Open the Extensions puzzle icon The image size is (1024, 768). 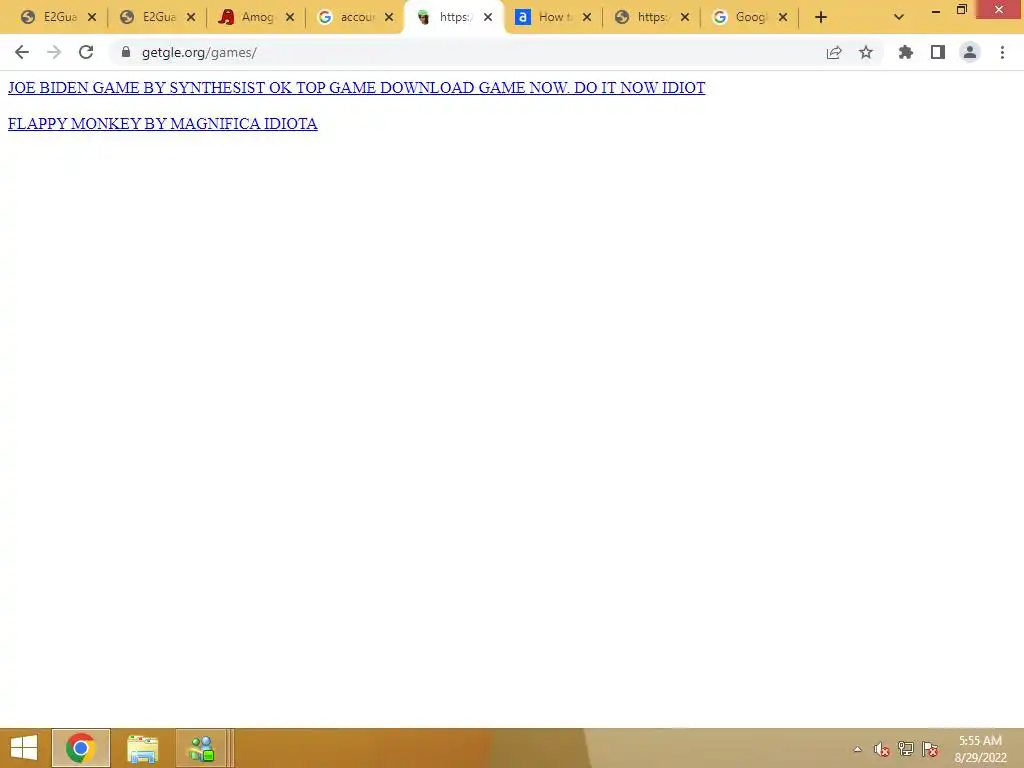click(x=906, y=52)
